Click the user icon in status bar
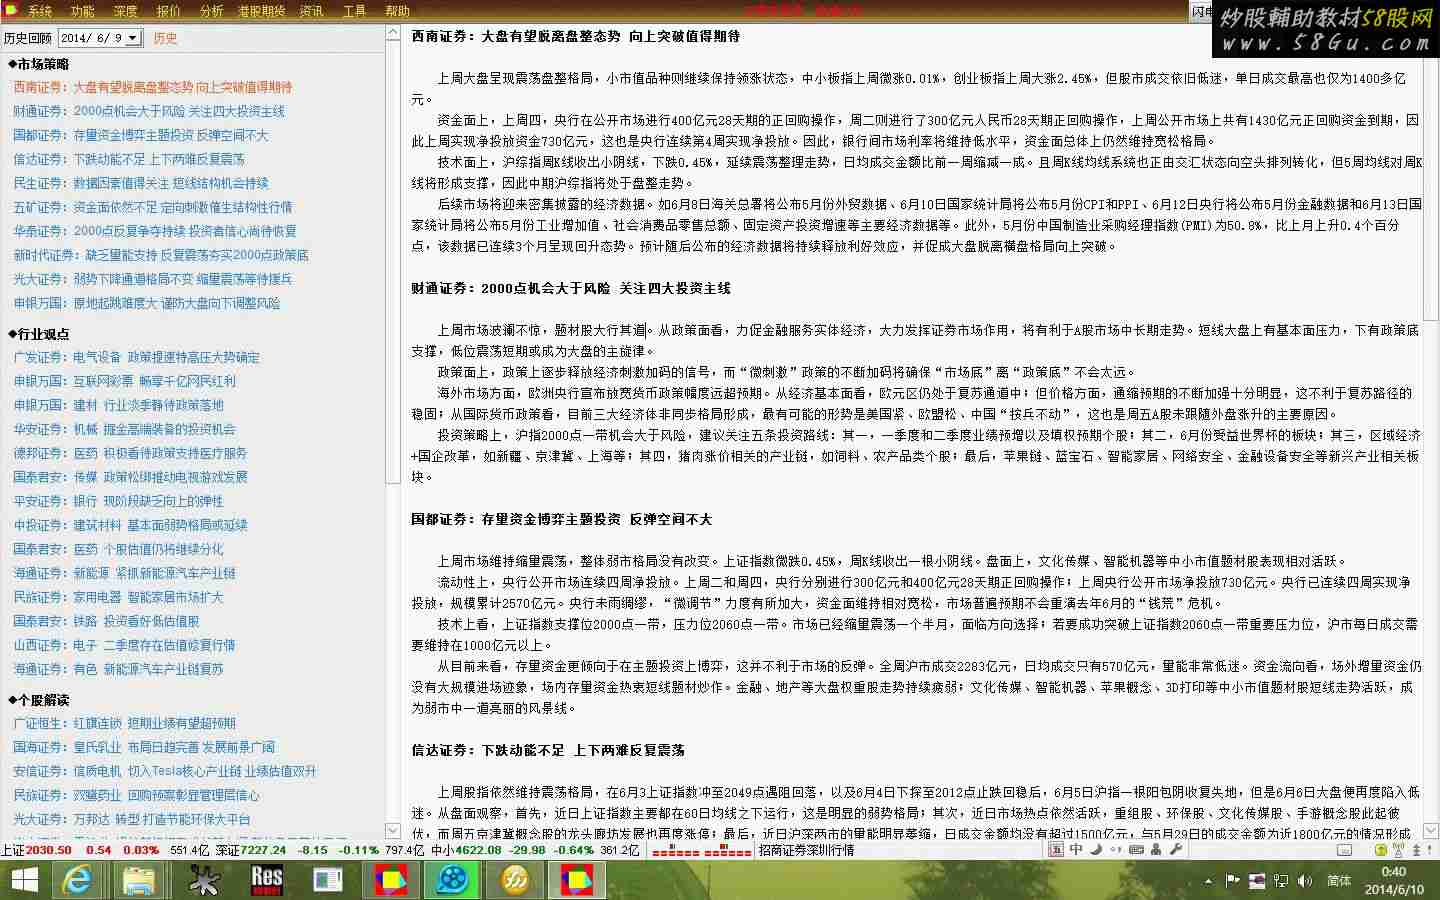Viewport: 1440px width, 900px height. [1156, 850]
